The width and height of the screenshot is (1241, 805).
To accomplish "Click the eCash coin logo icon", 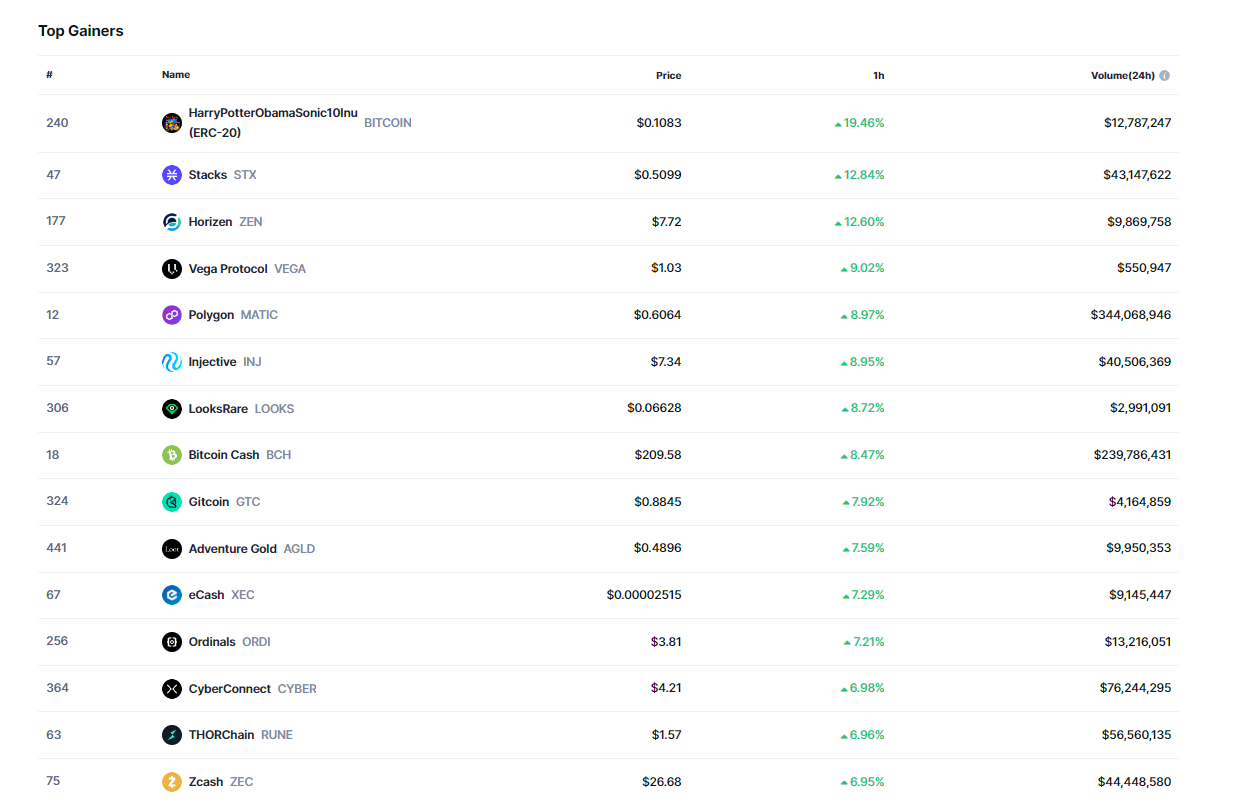I will pos(172,595).
